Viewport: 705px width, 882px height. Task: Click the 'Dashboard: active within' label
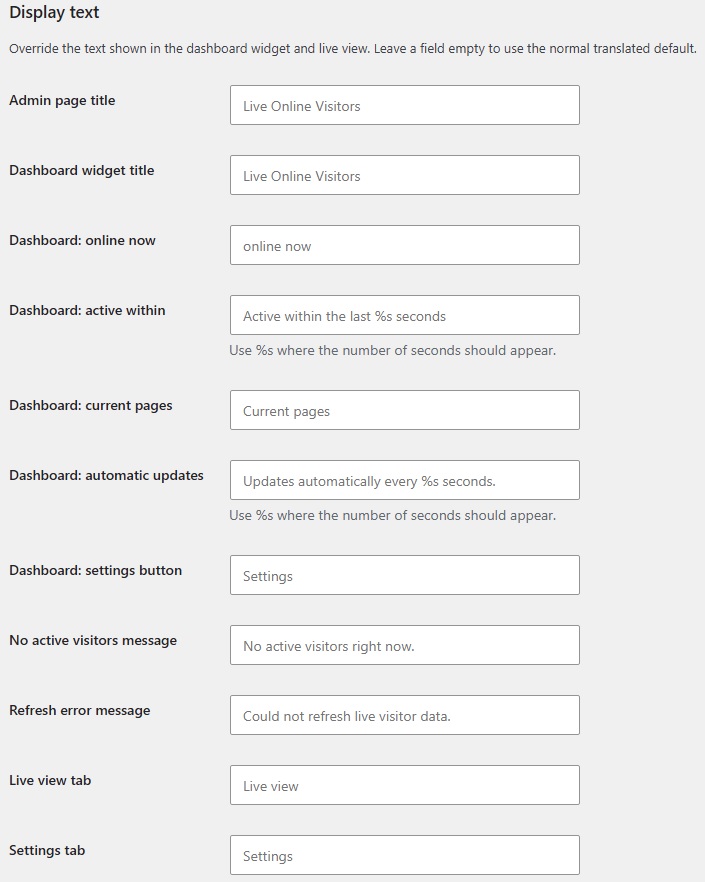coord(87,310)
